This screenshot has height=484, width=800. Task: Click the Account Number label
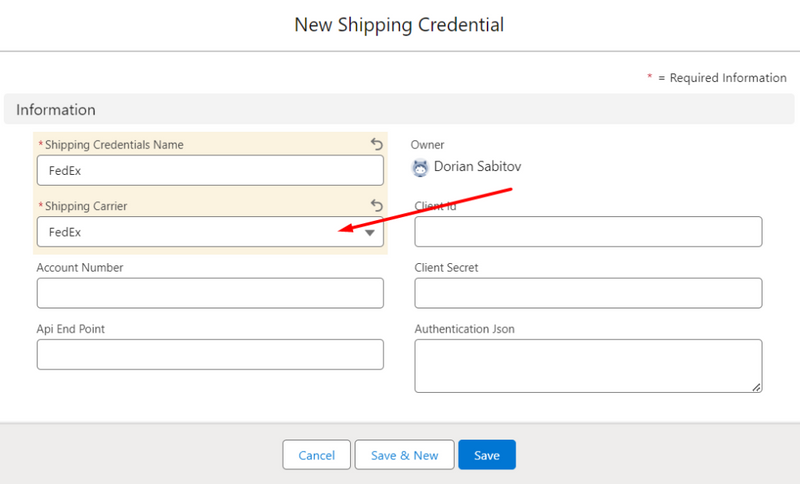80,268
